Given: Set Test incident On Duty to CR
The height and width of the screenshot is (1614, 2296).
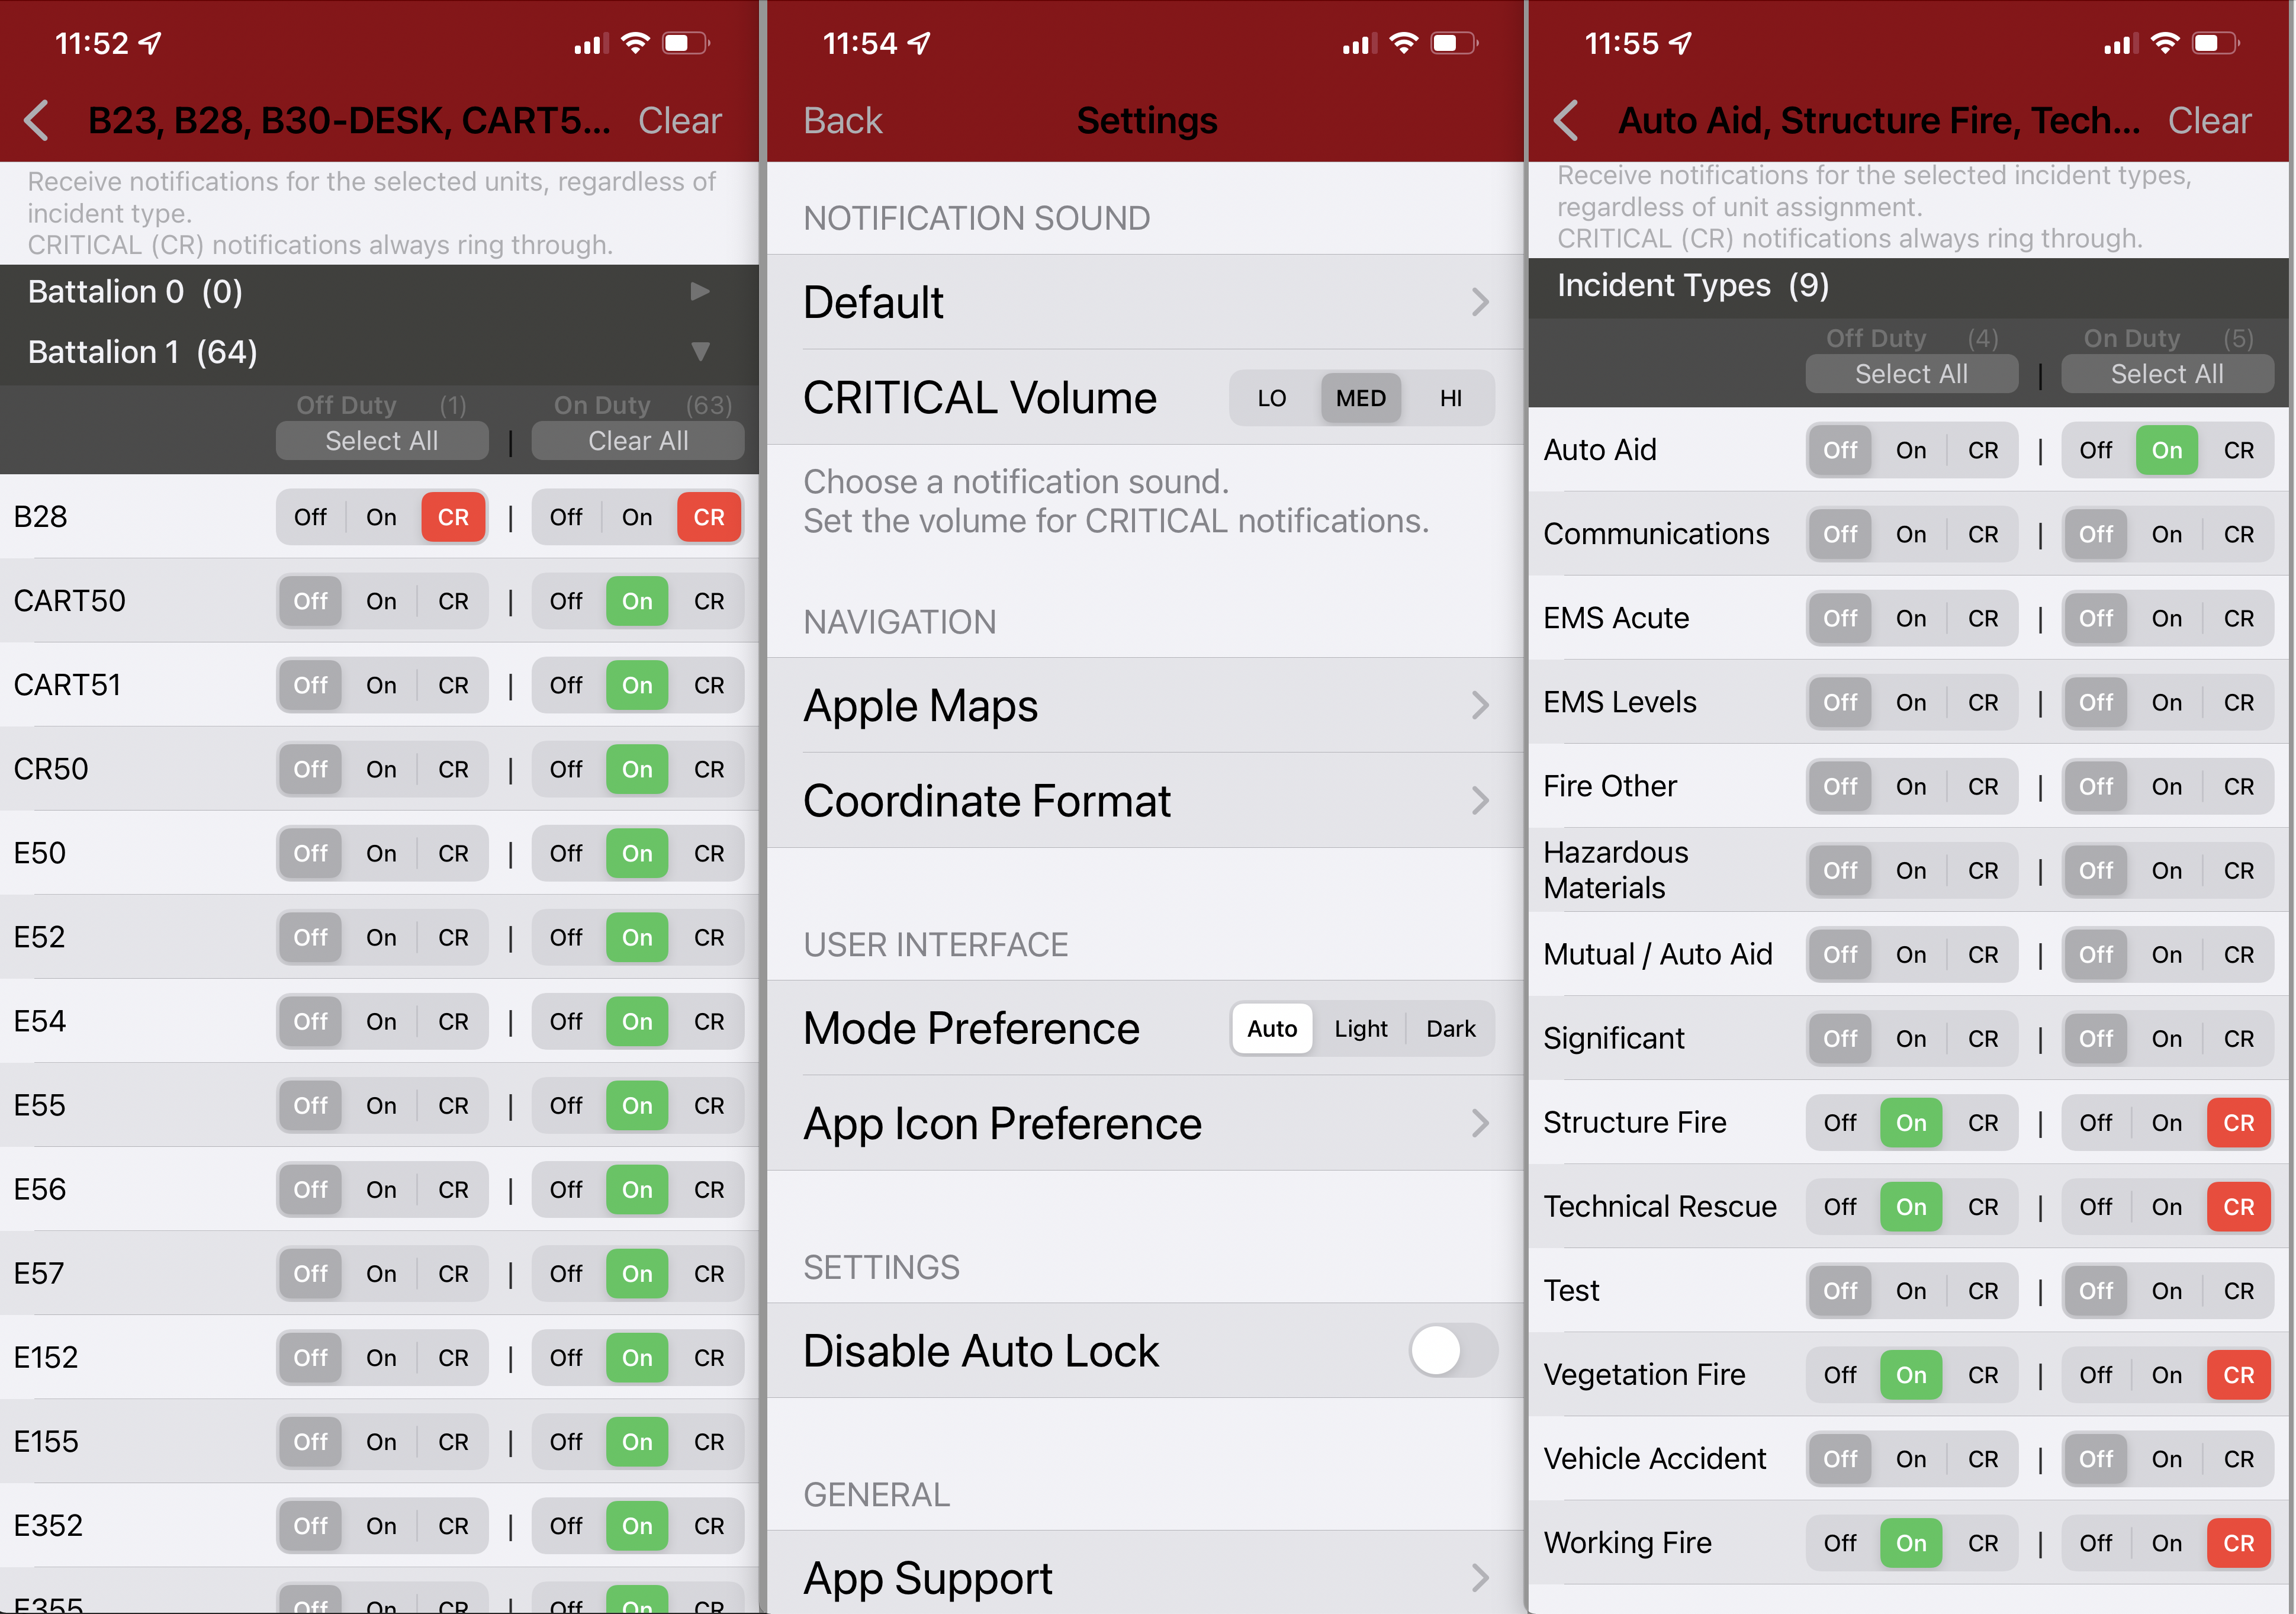Looking at the screenshot, I should (x=2238, y=1291).
